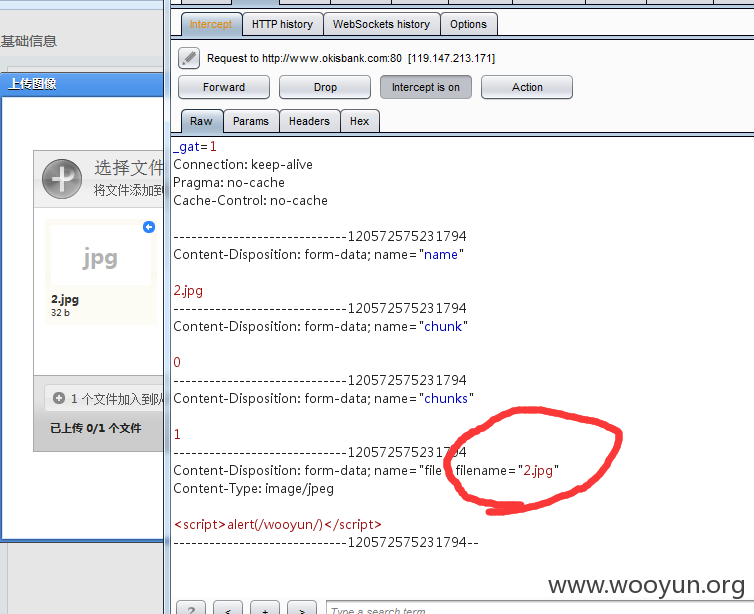
Task: Click the form-data name="chunk" line
Action: click(321, 326)
